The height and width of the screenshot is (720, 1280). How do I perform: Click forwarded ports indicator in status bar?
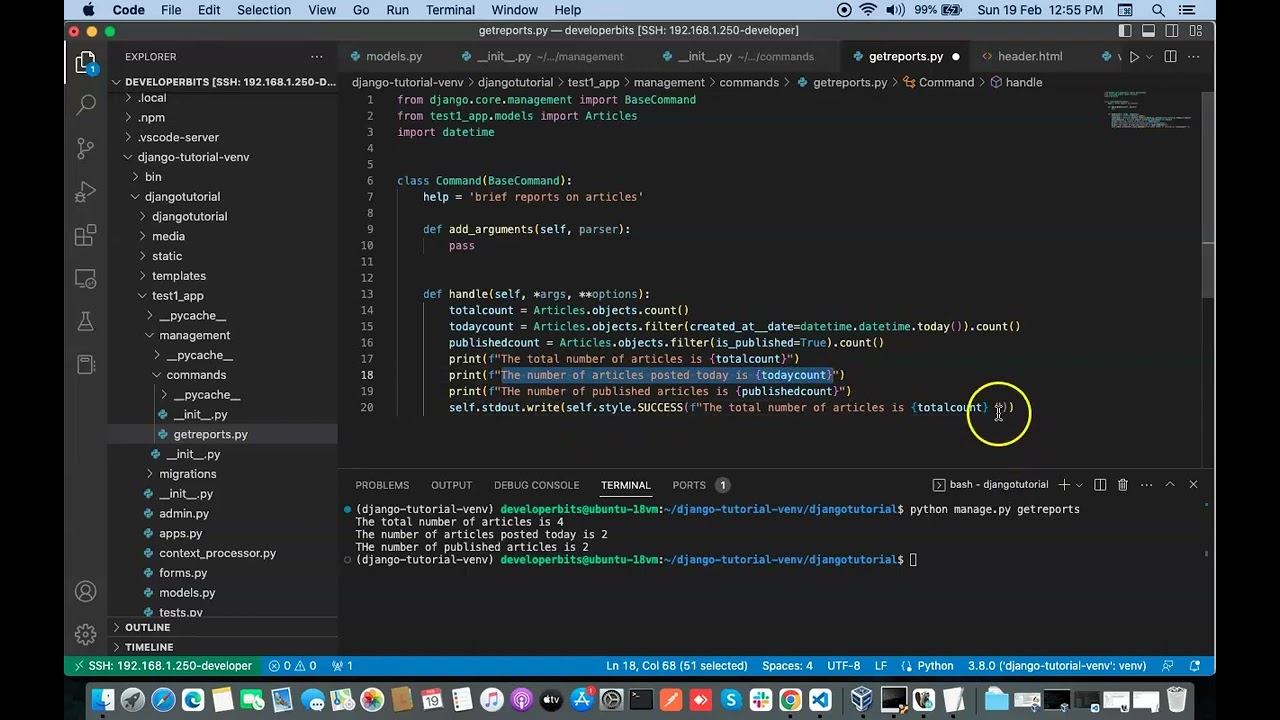pos(342,666)
